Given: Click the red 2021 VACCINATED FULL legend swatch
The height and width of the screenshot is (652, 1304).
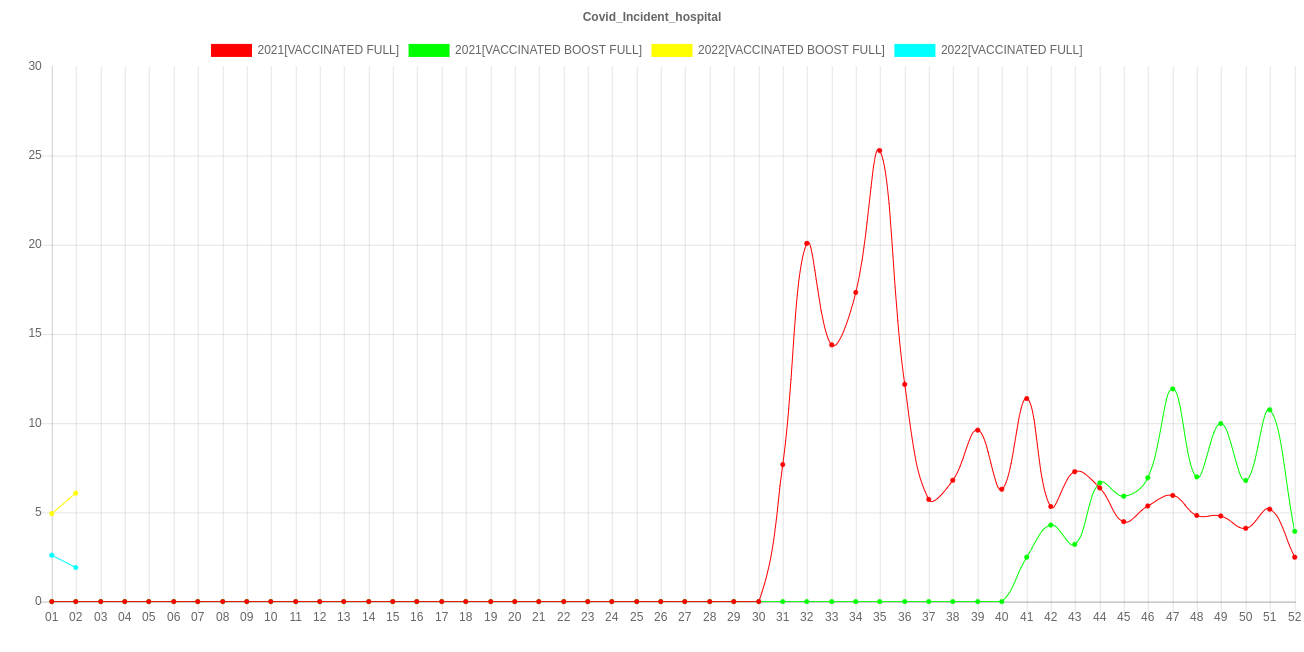Looking at the screenshot, I should [230, 50].
